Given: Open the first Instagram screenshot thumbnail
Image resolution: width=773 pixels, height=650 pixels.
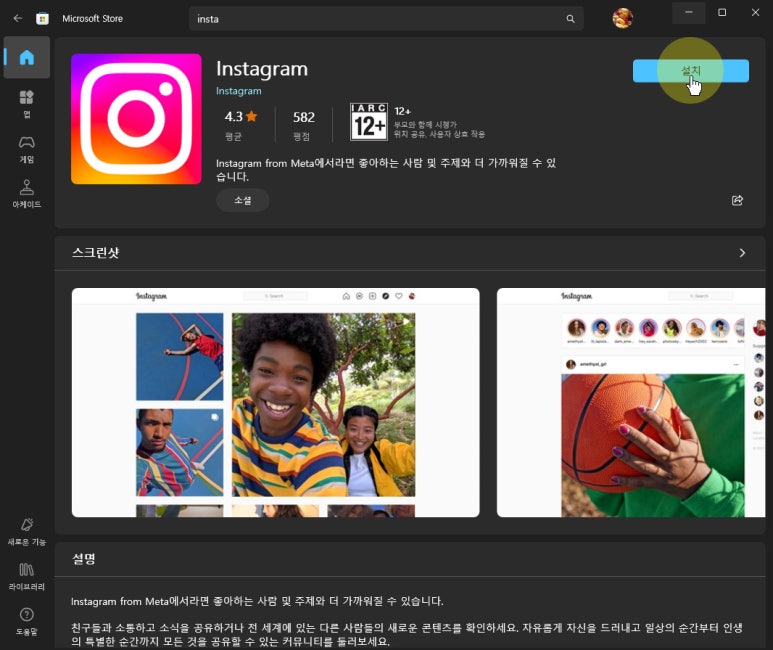Looking at the screenshot, I should (x=276, y=402).
